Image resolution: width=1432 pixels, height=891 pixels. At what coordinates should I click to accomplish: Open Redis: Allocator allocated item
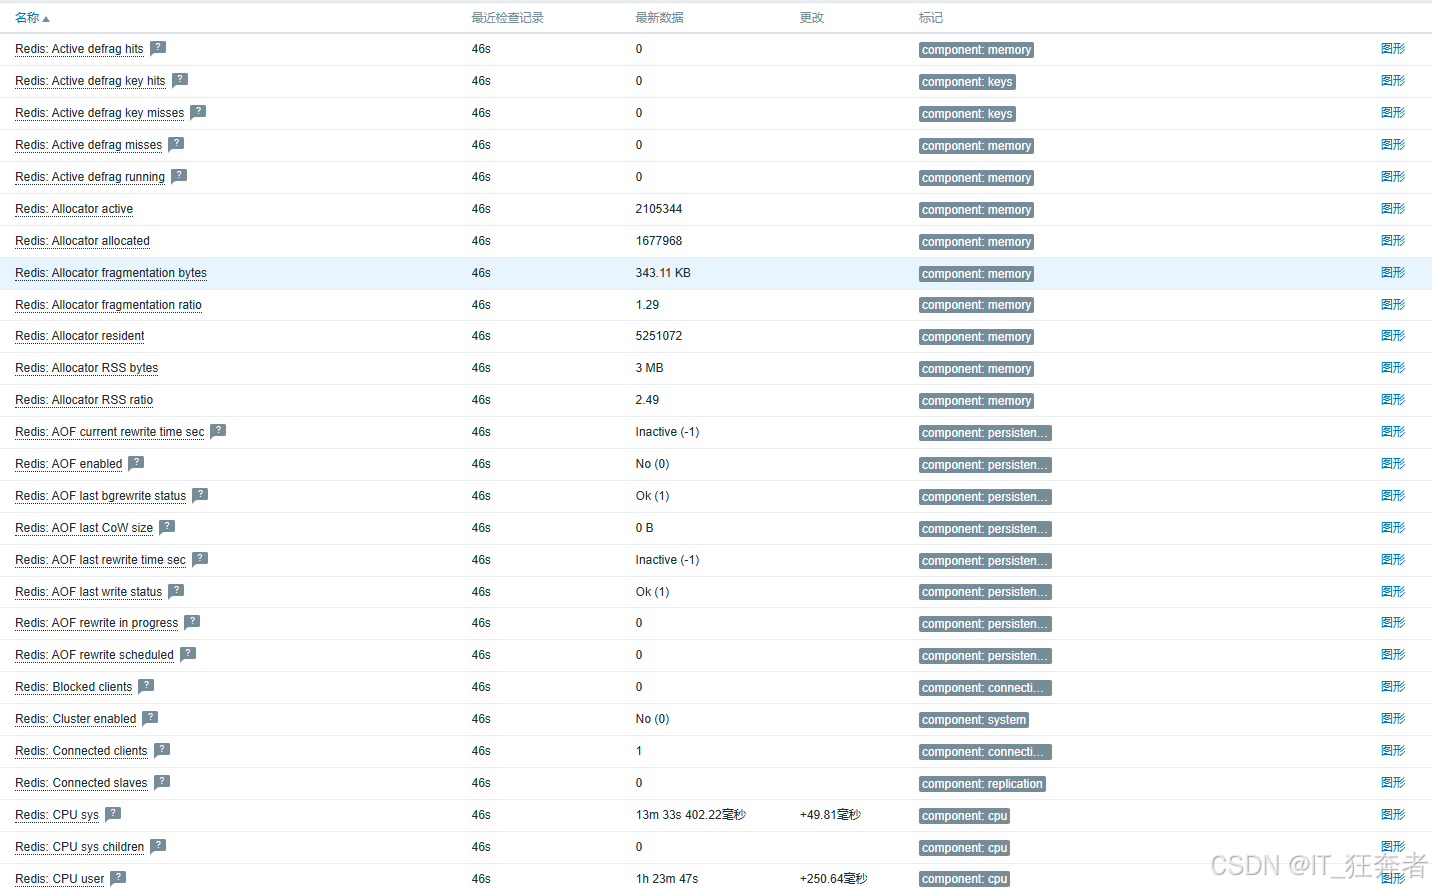[82, 241]
